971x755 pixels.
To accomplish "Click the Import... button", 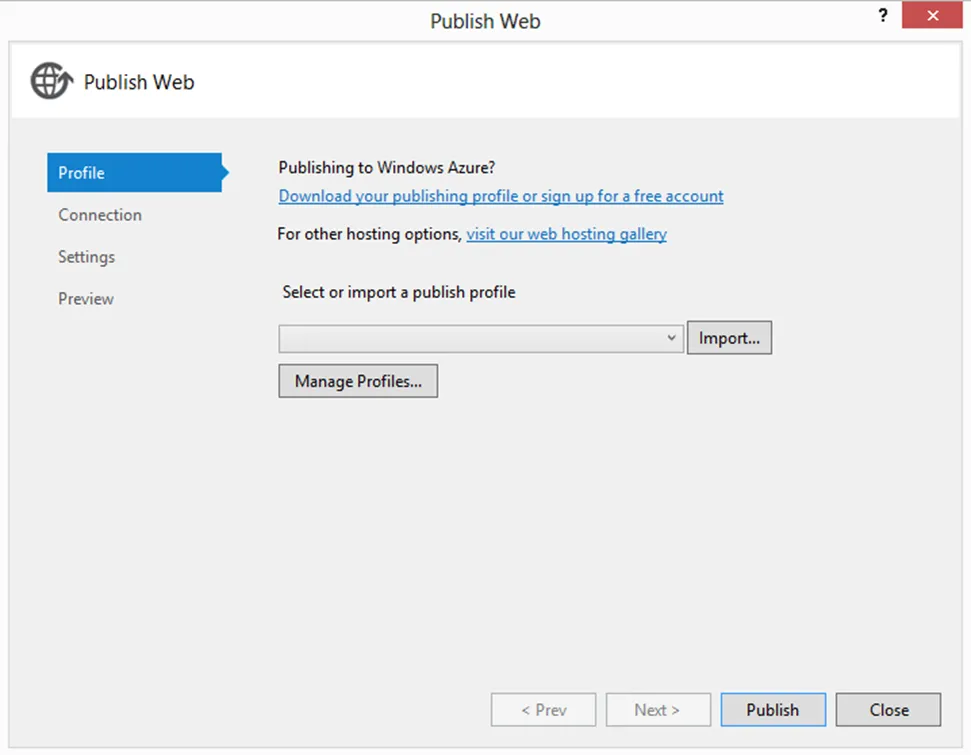I will pyautogui.click(x=729, y=338).
